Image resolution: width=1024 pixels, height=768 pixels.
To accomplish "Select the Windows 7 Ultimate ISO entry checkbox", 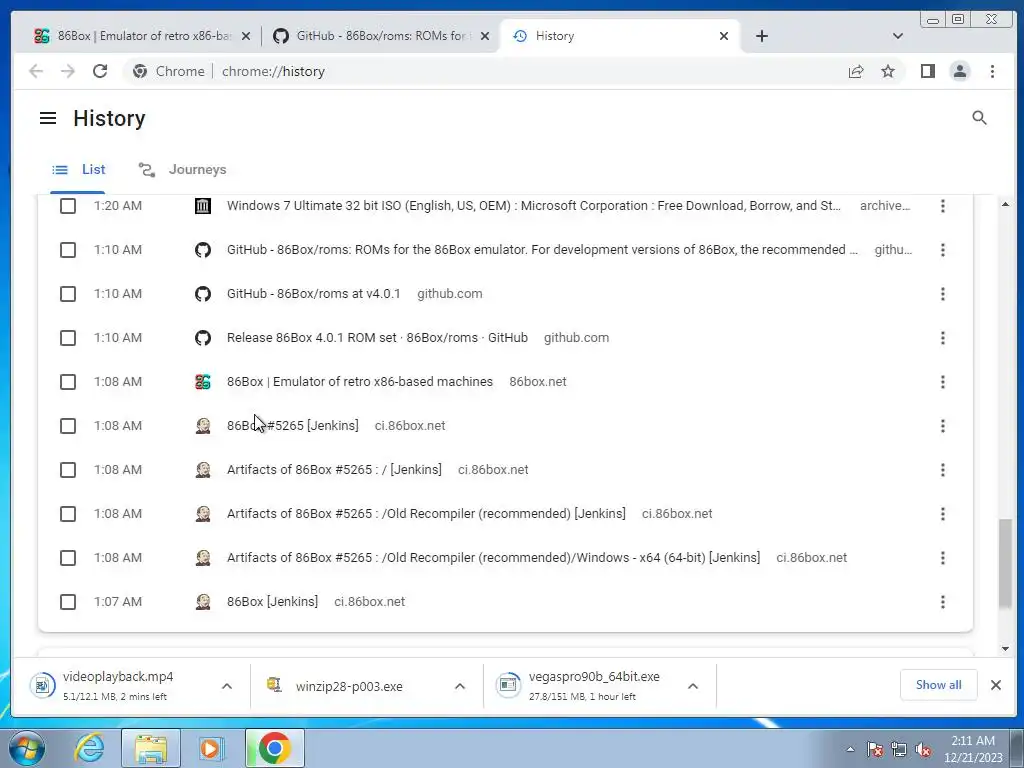I will [68, 206].
